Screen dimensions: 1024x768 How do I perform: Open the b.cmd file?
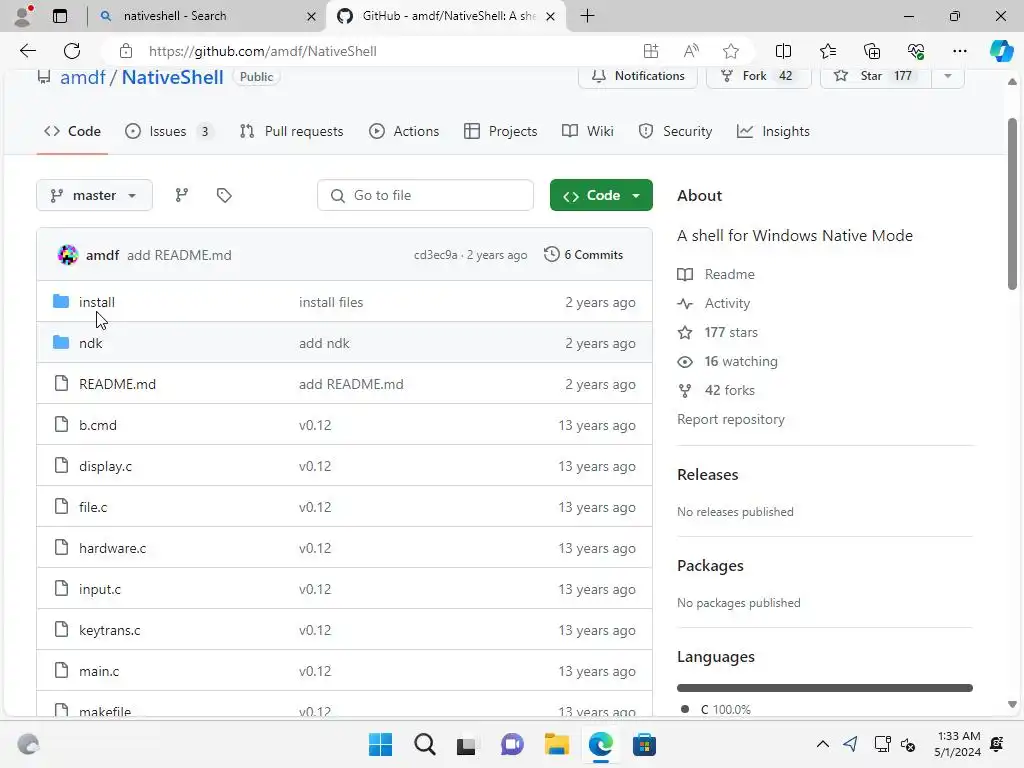98,425
